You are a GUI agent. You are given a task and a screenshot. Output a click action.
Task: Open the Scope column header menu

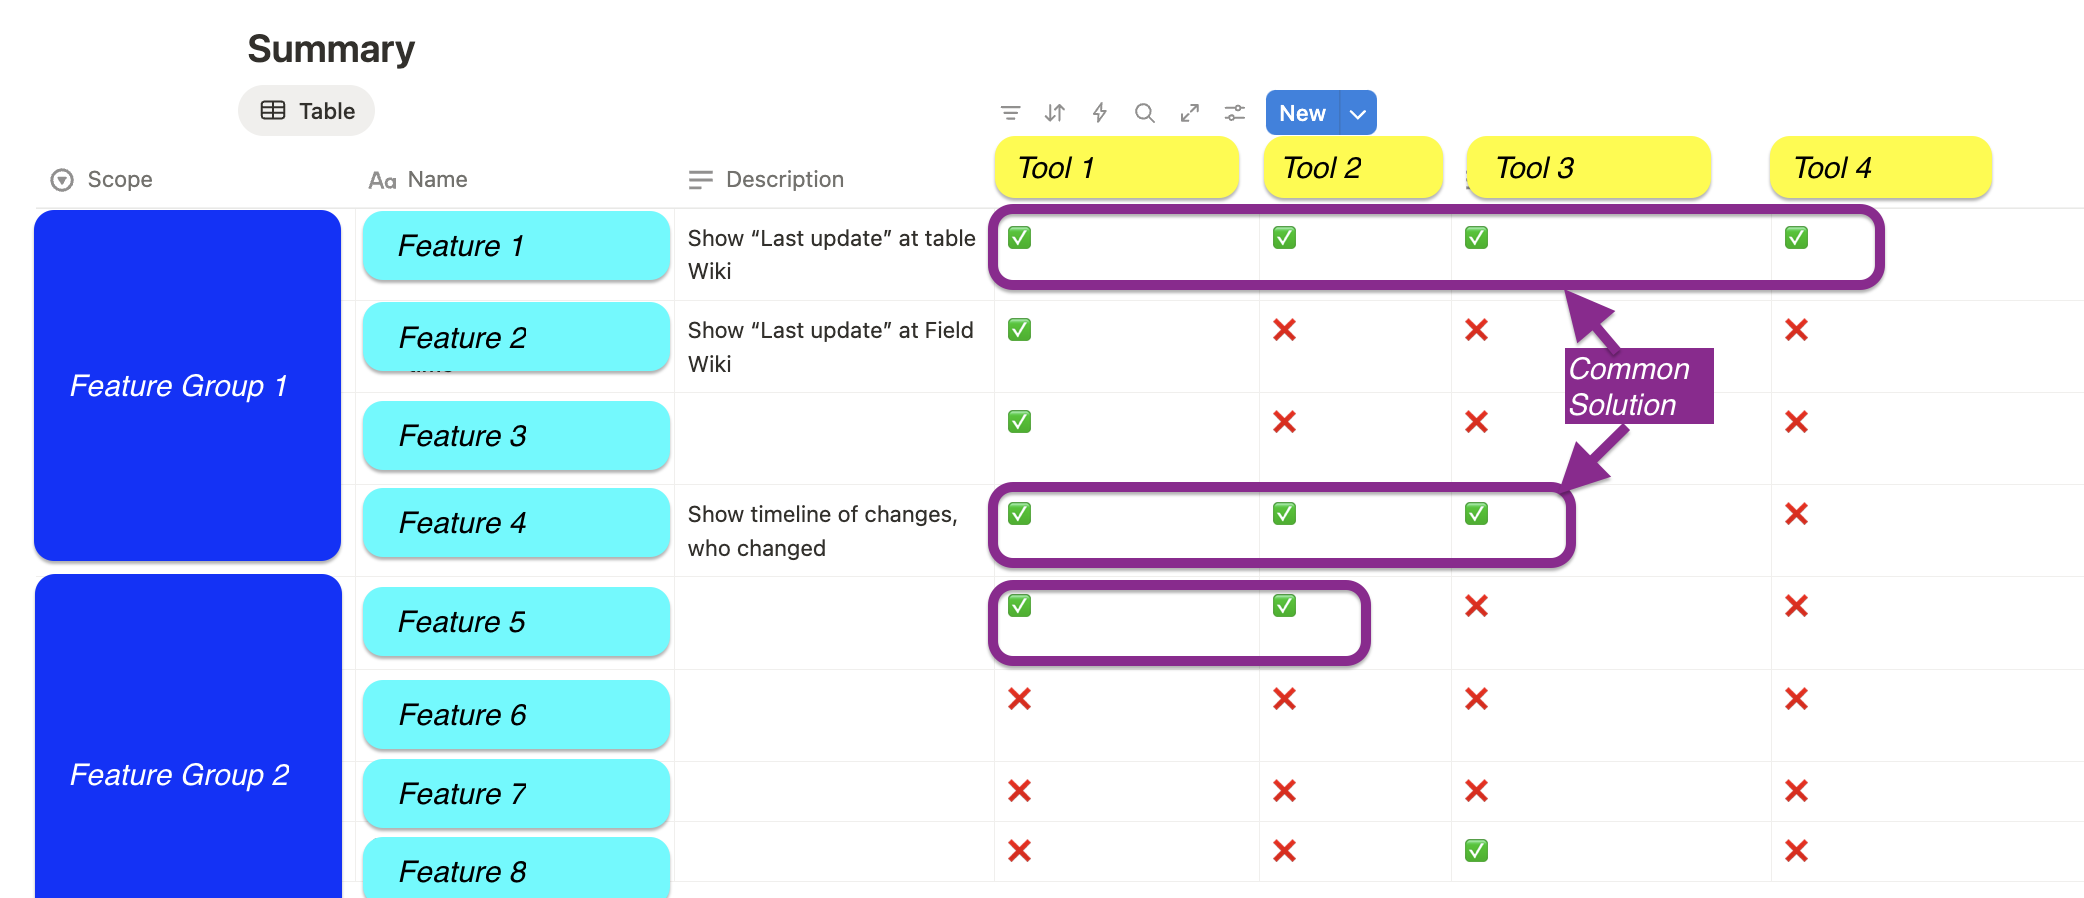point(120,180)
